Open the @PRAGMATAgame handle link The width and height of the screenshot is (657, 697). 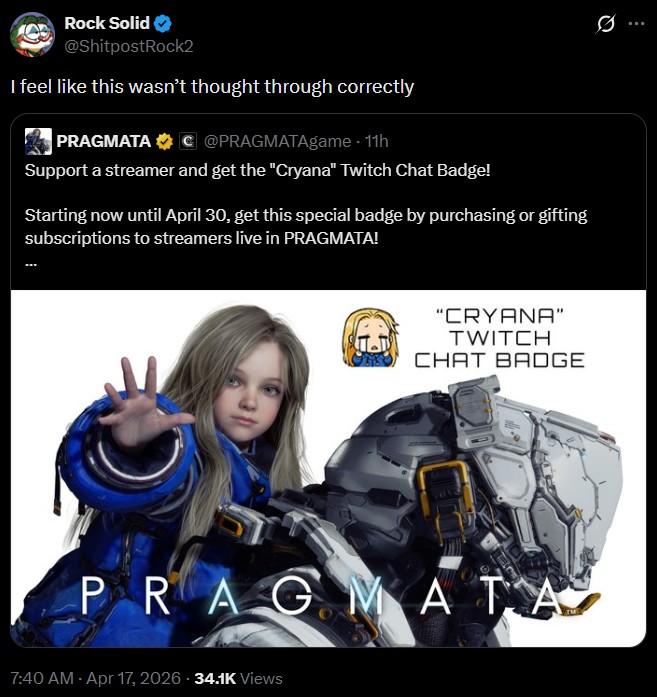(x=277, y=141)
